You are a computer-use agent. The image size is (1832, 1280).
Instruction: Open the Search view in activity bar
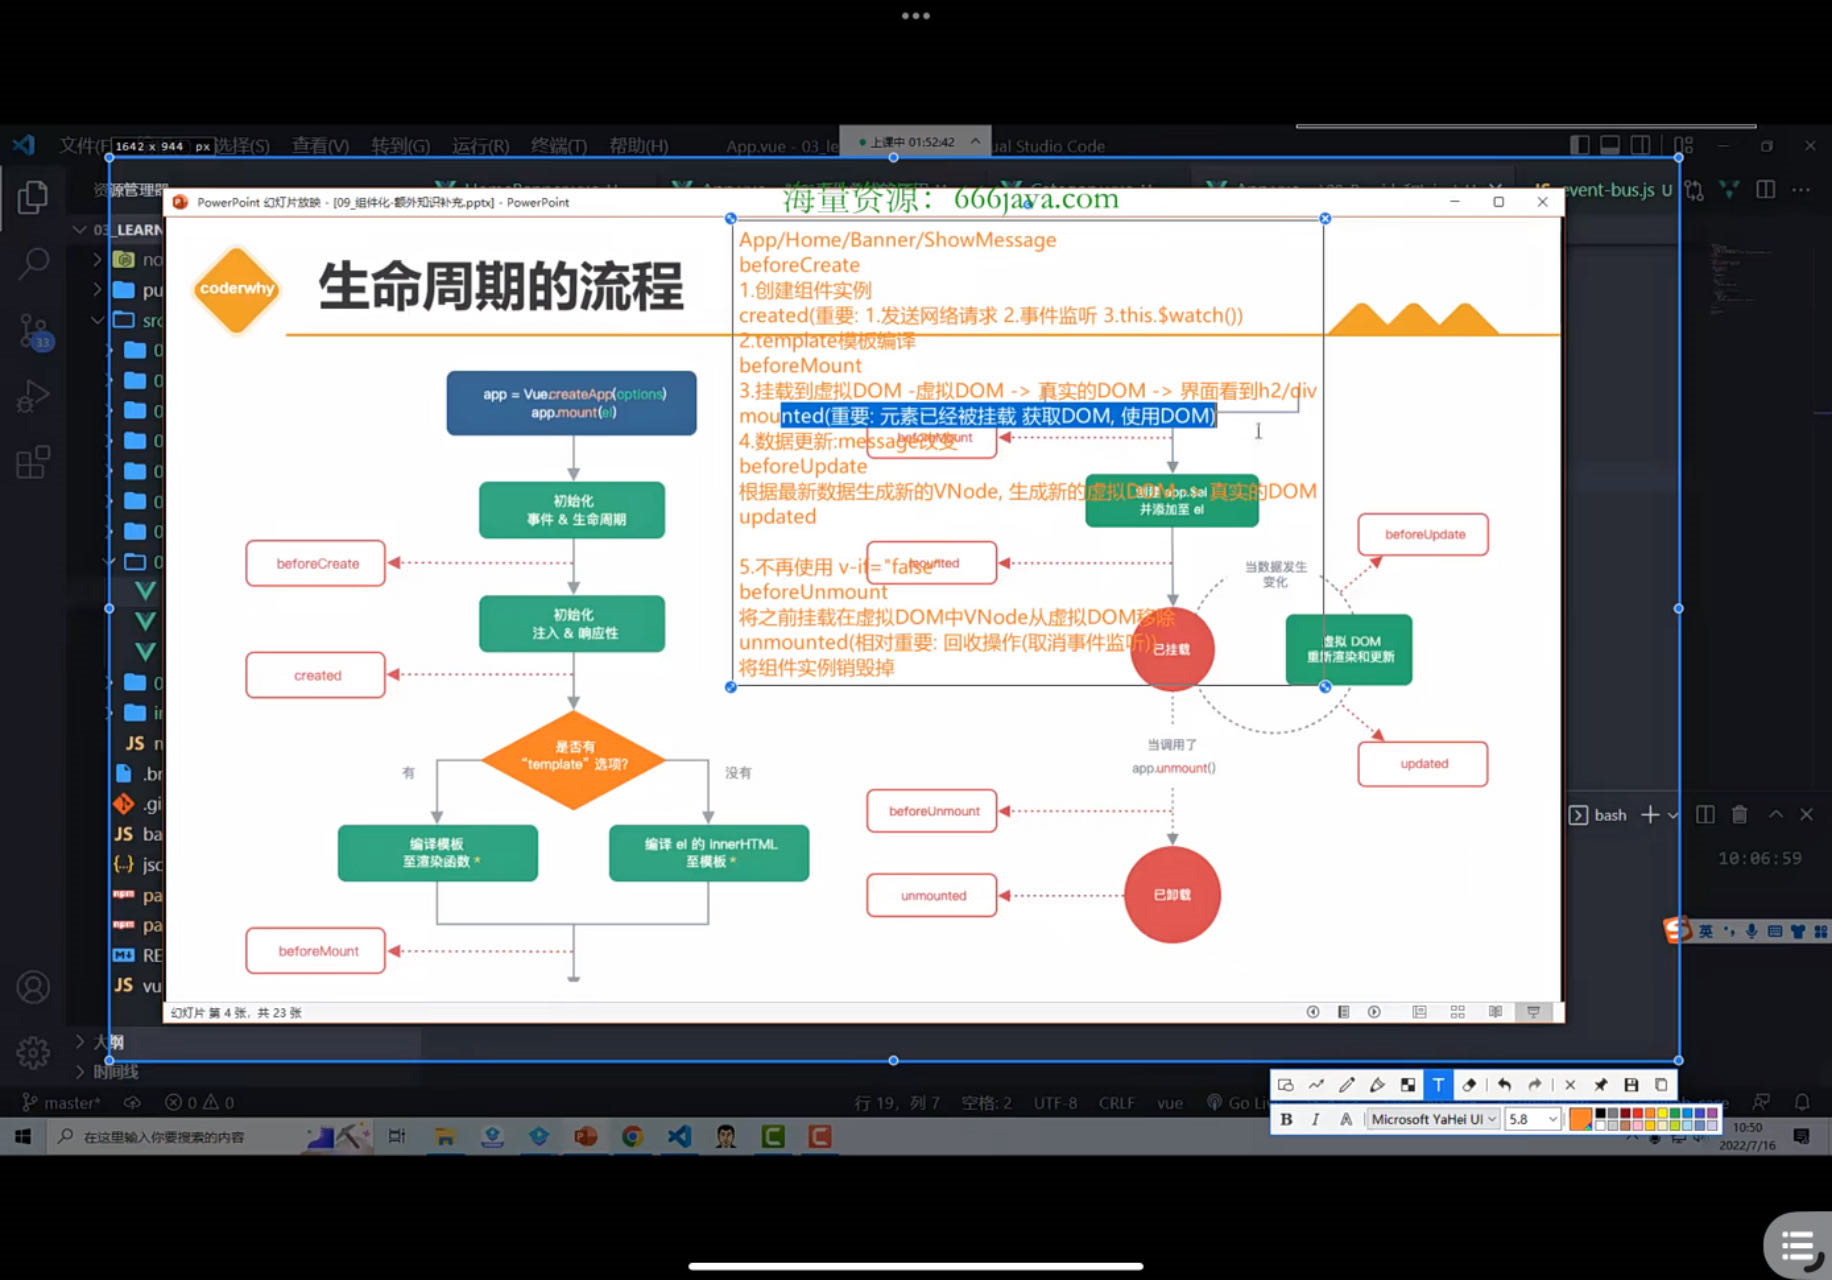tap(33, 263)
